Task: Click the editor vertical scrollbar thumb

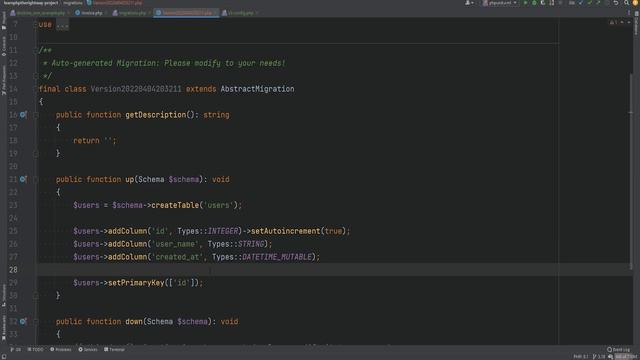Action: pyautogui.click(x=631, y=171)
